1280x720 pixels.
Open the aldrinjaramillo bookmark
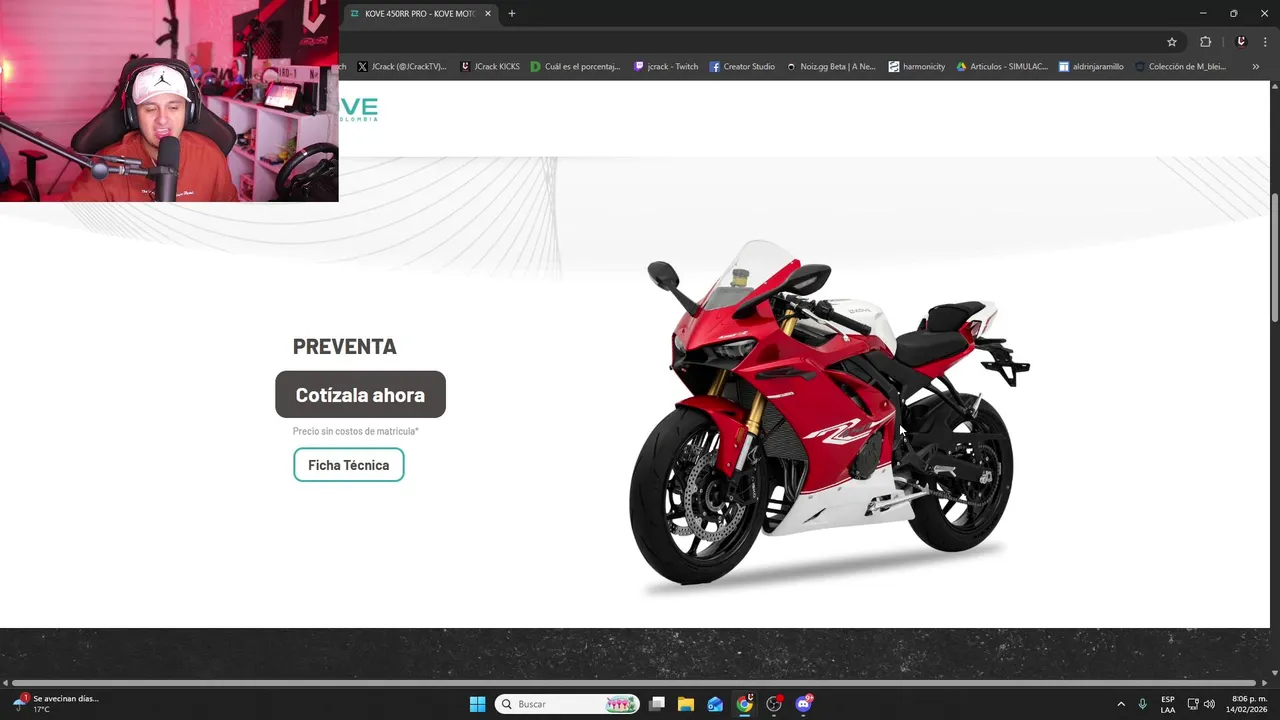(1091, 67)
